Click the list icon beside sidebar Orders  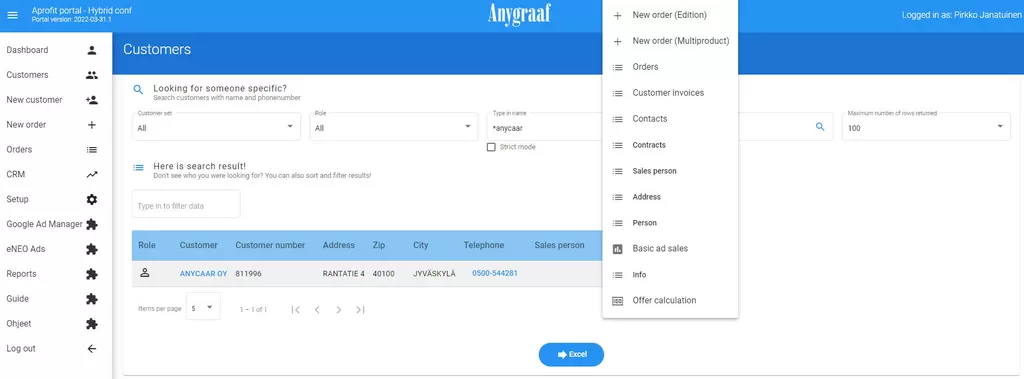(92, 150)
